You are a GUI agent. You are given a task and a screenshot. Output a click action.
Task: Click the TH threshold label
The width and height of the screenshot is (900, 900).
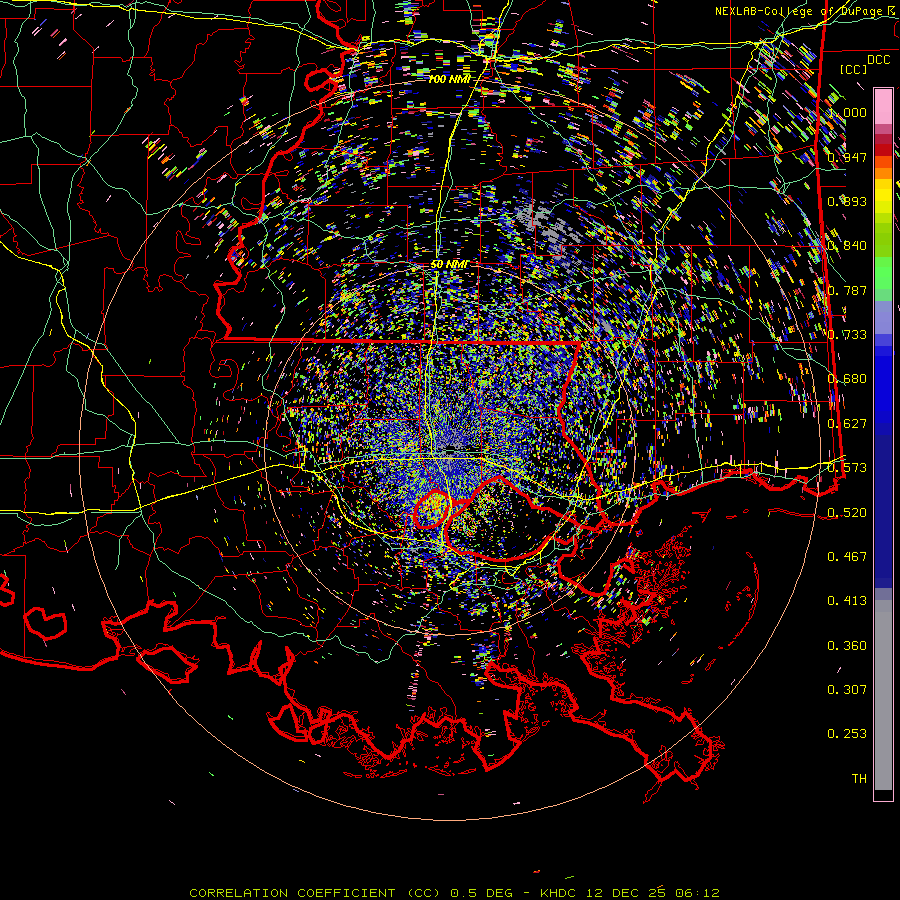[859, 779]
